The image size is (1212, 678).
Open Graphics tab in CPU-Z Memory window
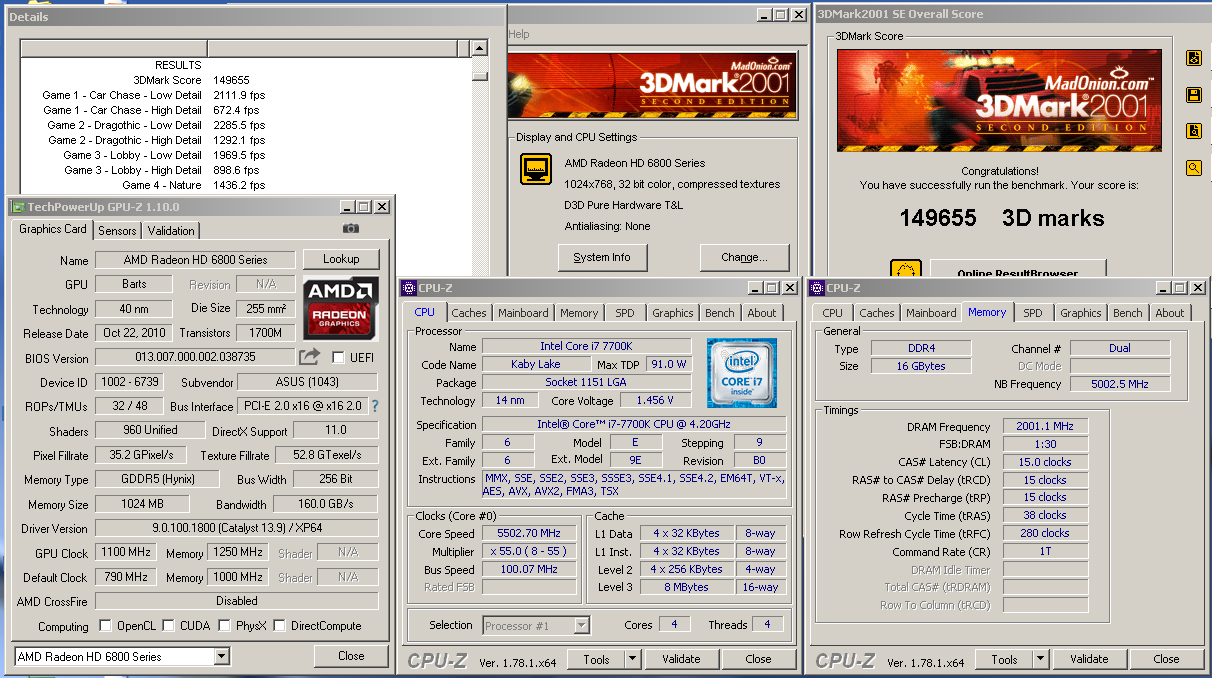tap(1081, 313)
